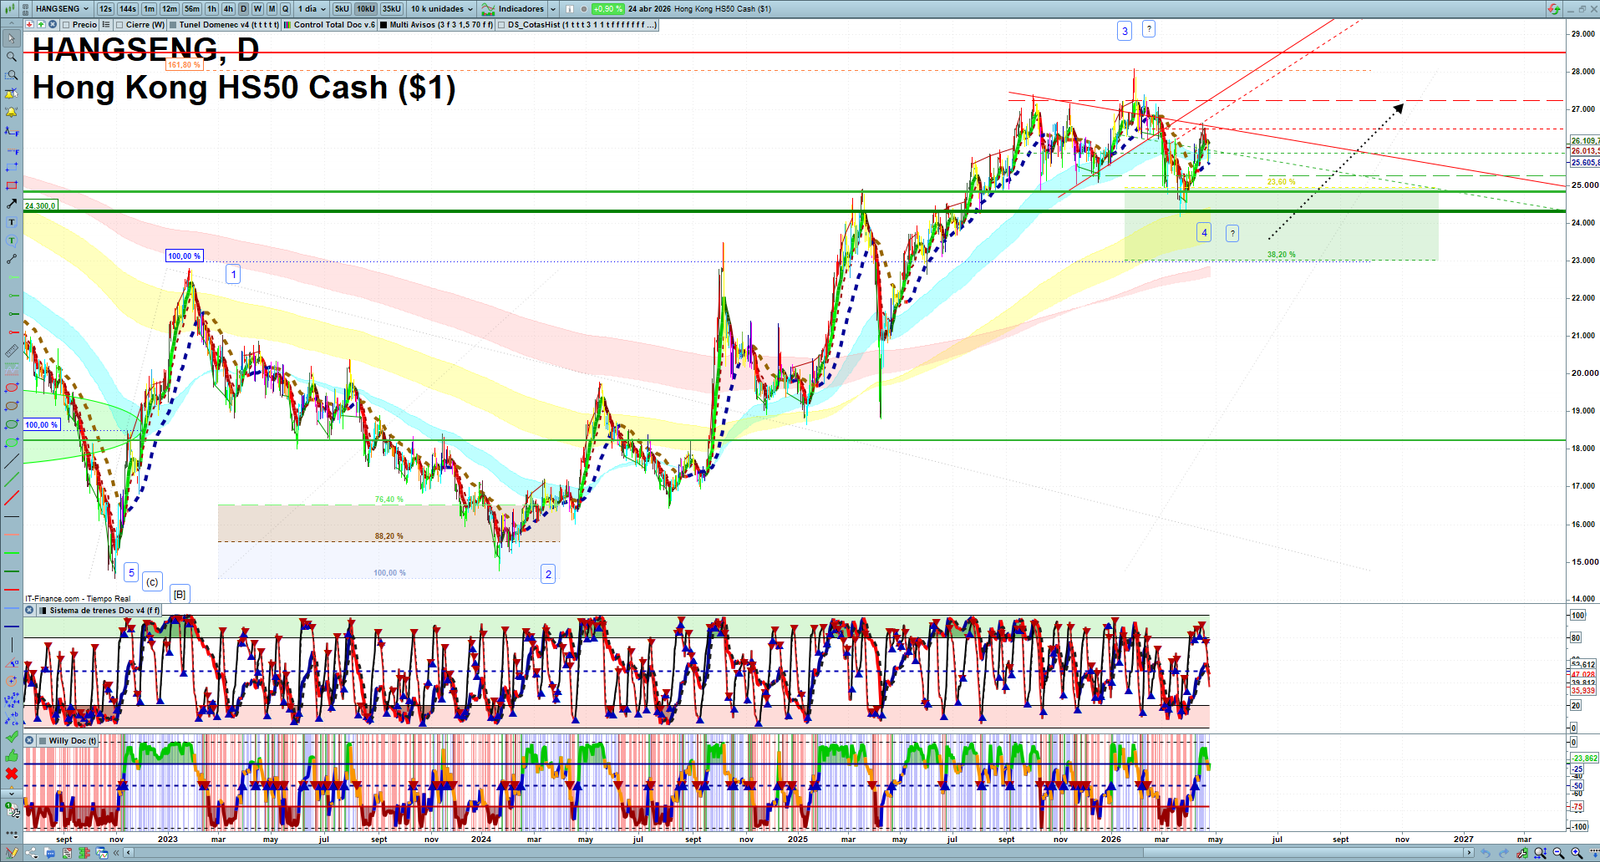Choose the red rectangle drawing tool
The height and width of the screenshot is (862, 1600).
(x=12, y=186)
